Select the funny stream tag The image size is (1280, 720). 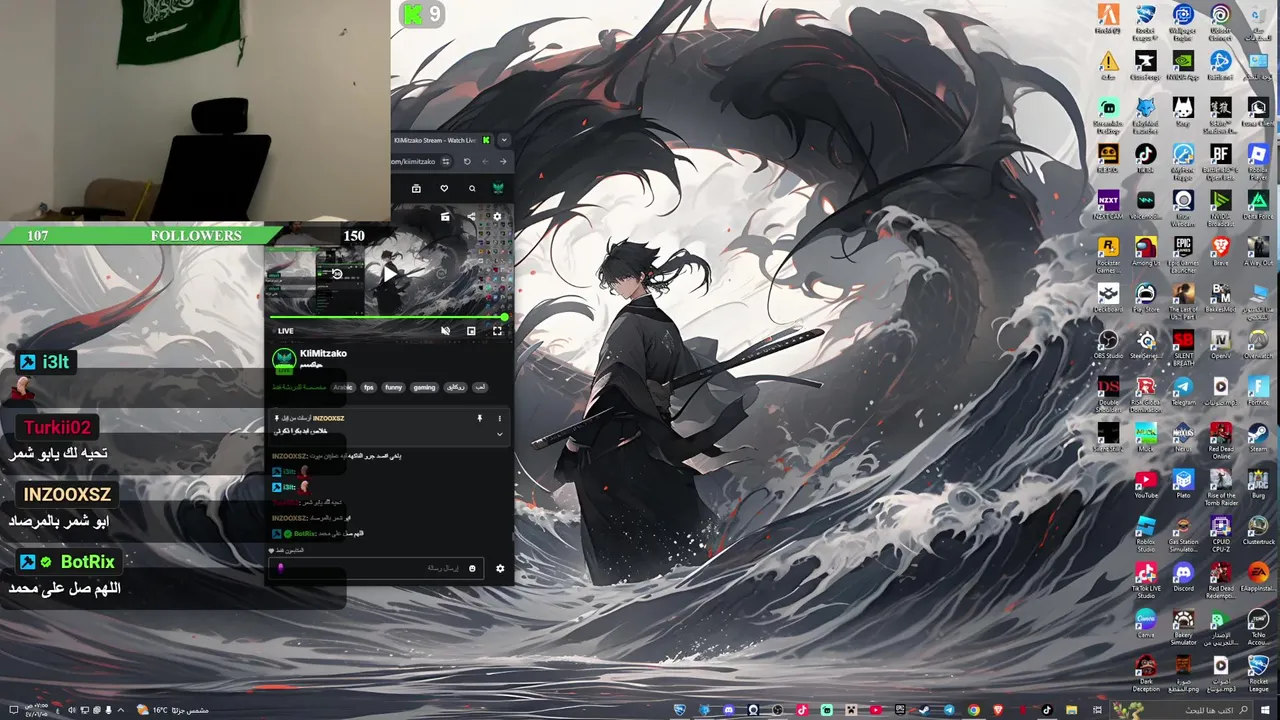393,387
